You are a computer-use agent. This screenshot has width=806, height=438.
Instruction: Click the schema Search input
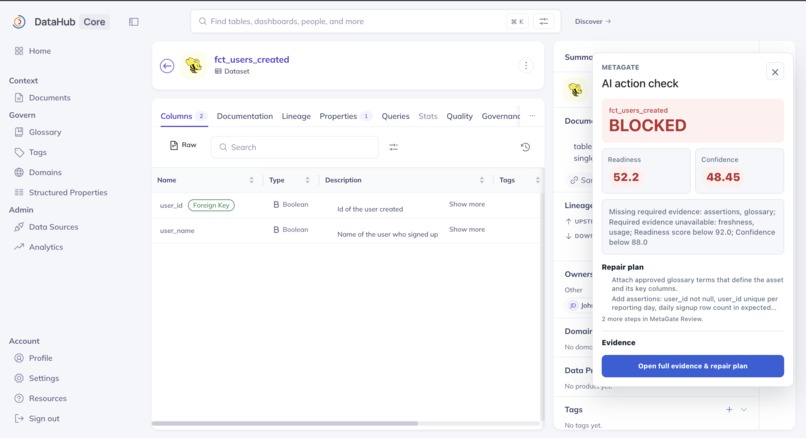295,147
